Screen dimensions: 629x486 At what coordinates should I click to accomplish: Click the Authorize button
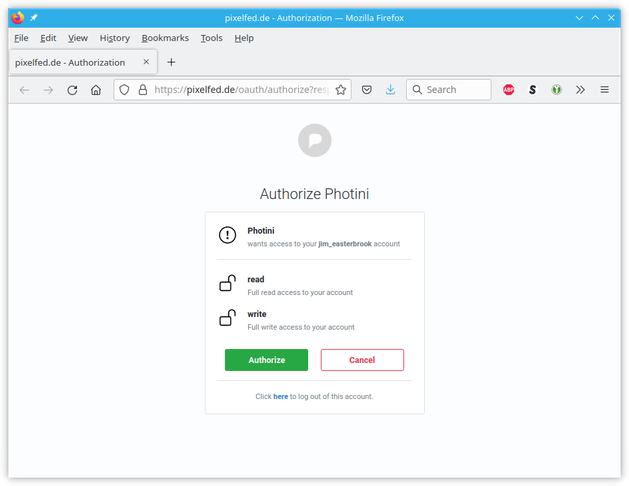click(266, 360)
